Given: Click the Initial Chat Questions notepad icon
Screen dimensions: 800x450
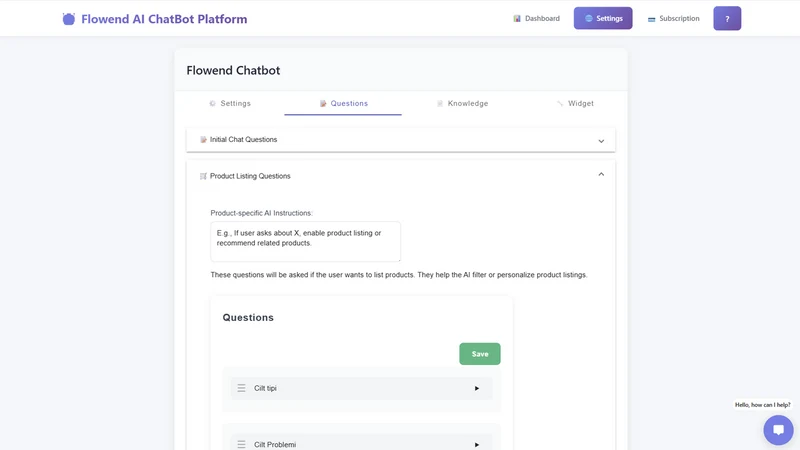Looking at the screenshot, I should (x=203, y=139).
